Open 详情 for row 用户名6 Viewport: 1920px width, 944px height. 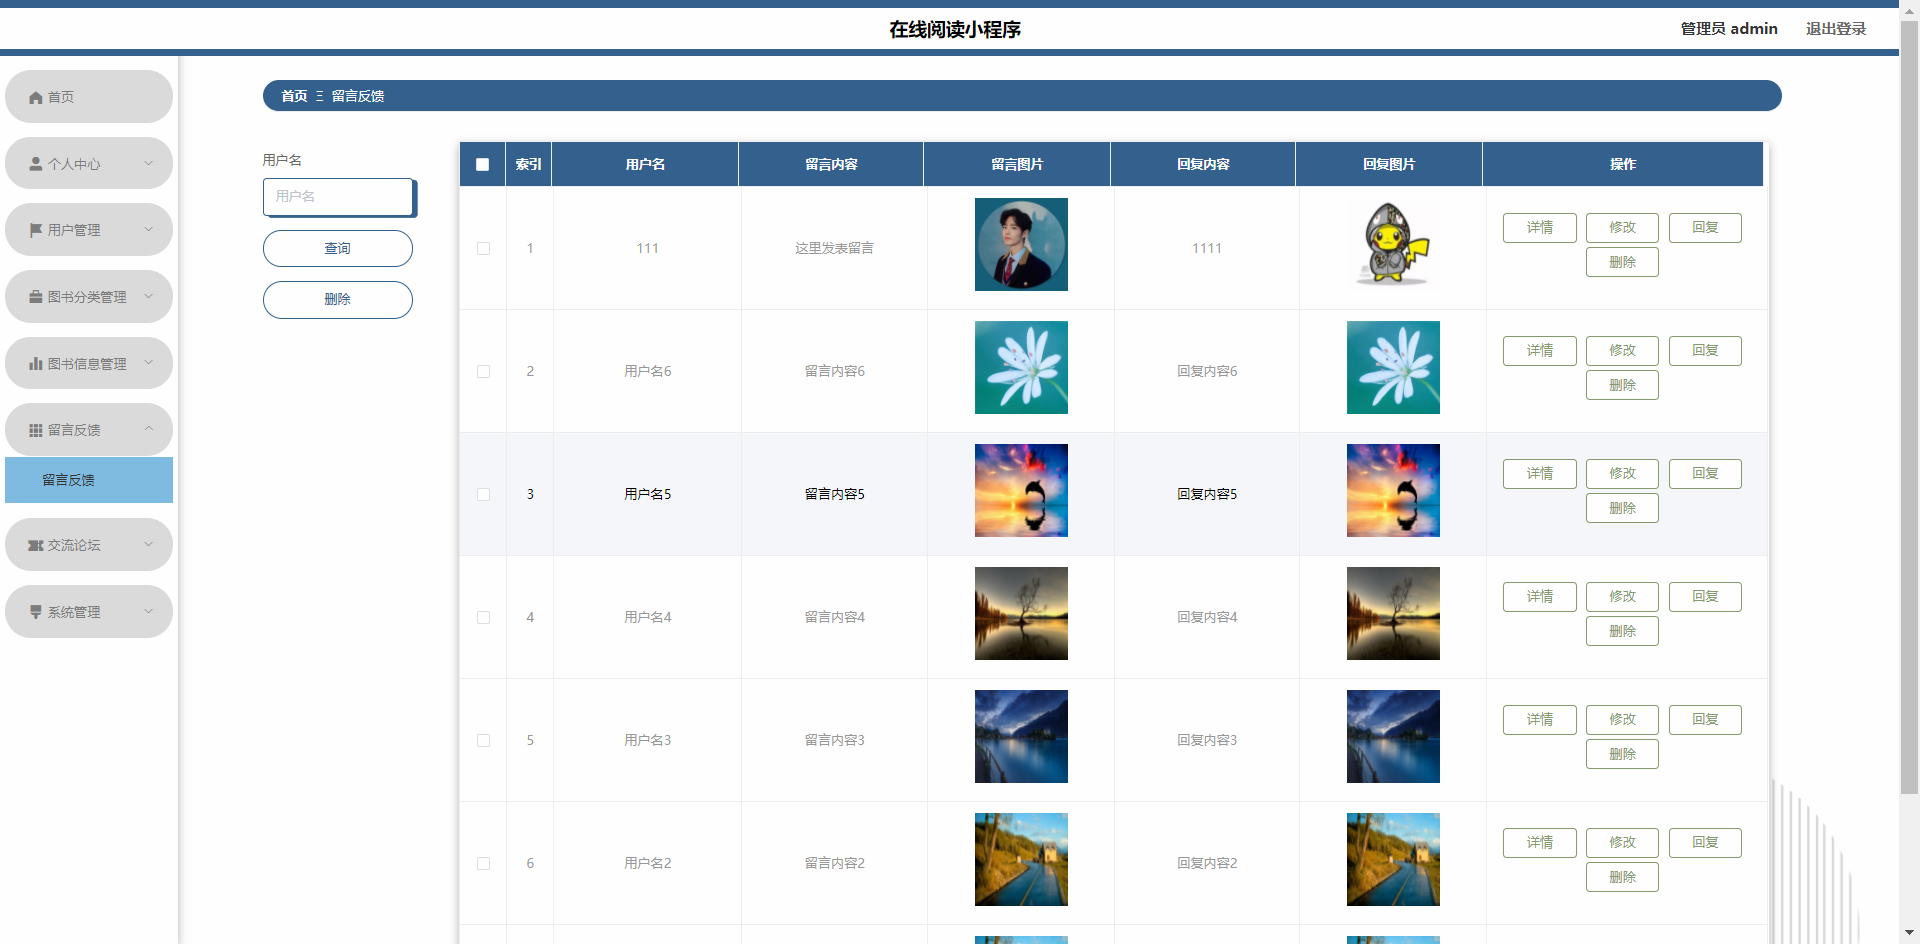point(1540,351)
